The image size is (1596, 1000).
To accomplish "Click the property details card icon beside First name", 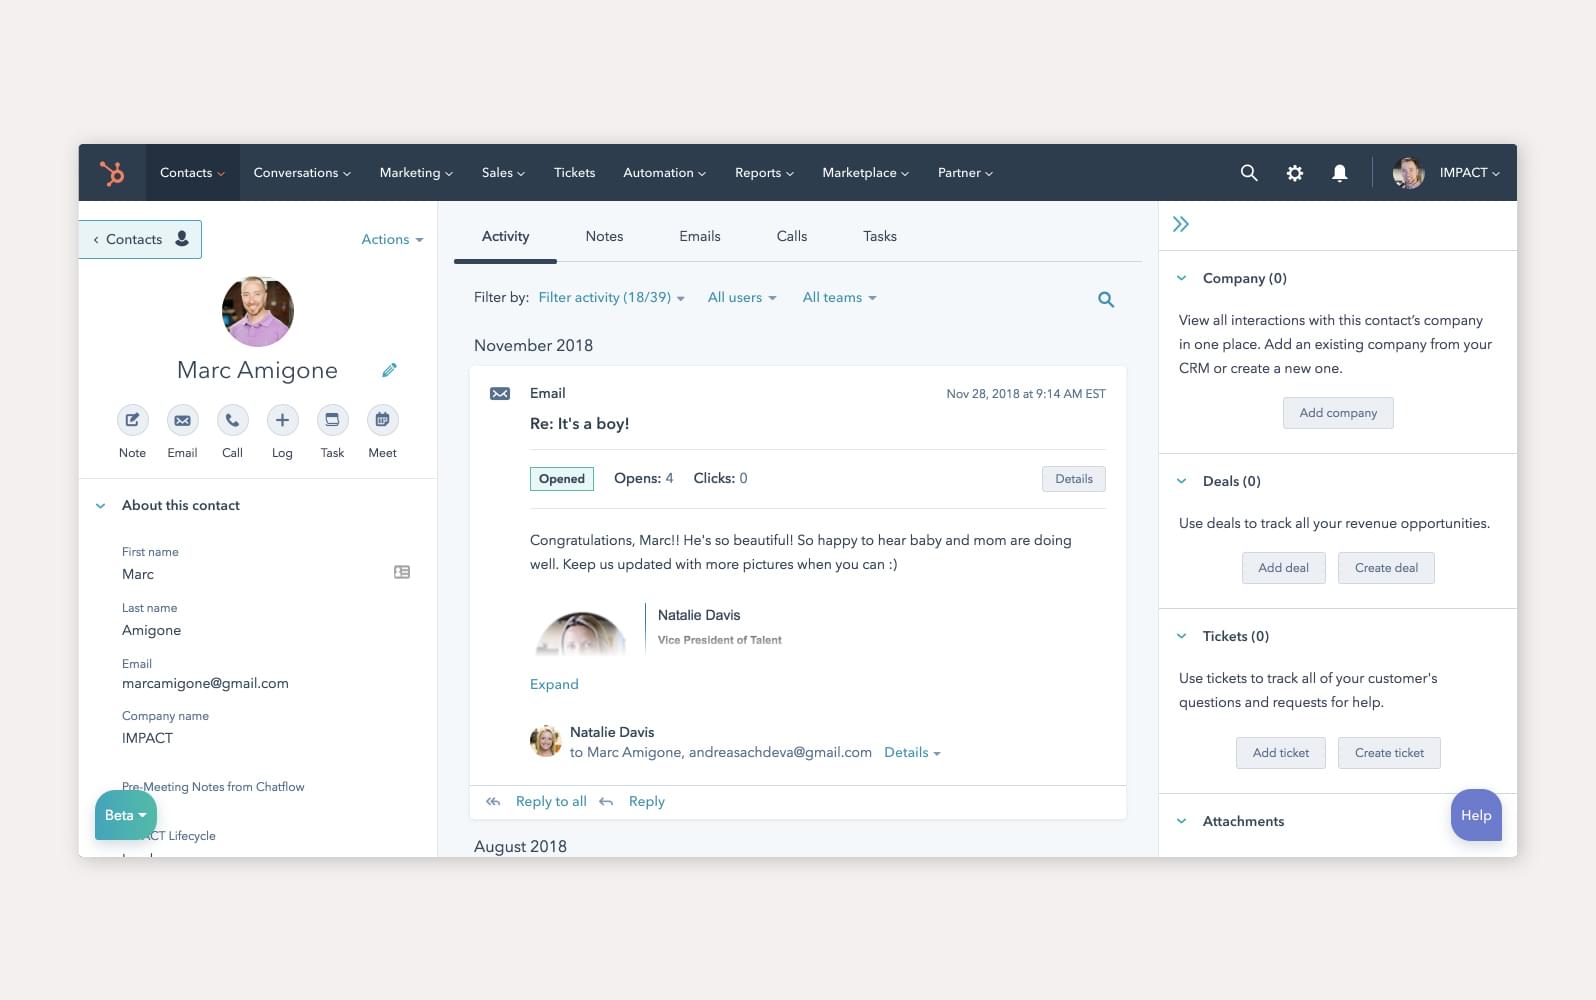I will point(402,572).
